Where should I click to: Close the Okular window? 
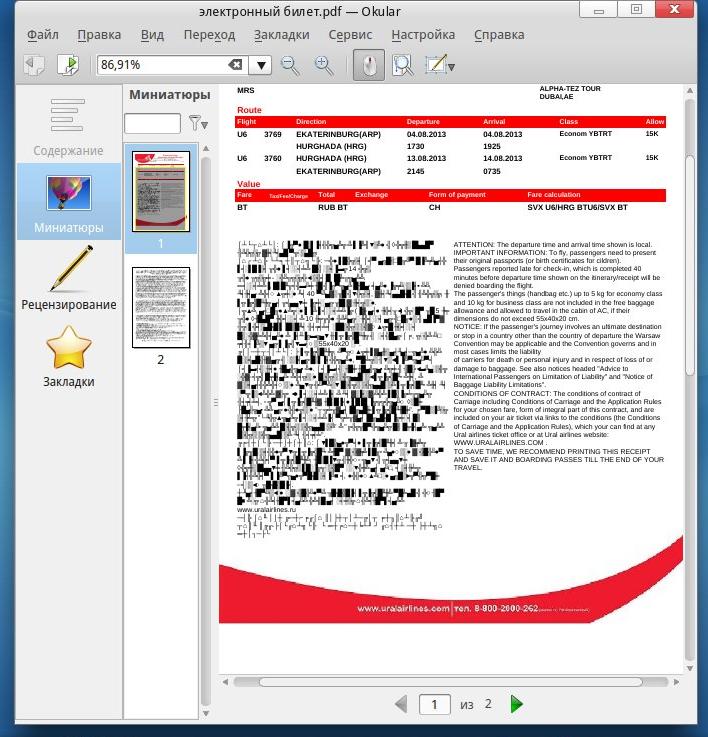(674, 9)
